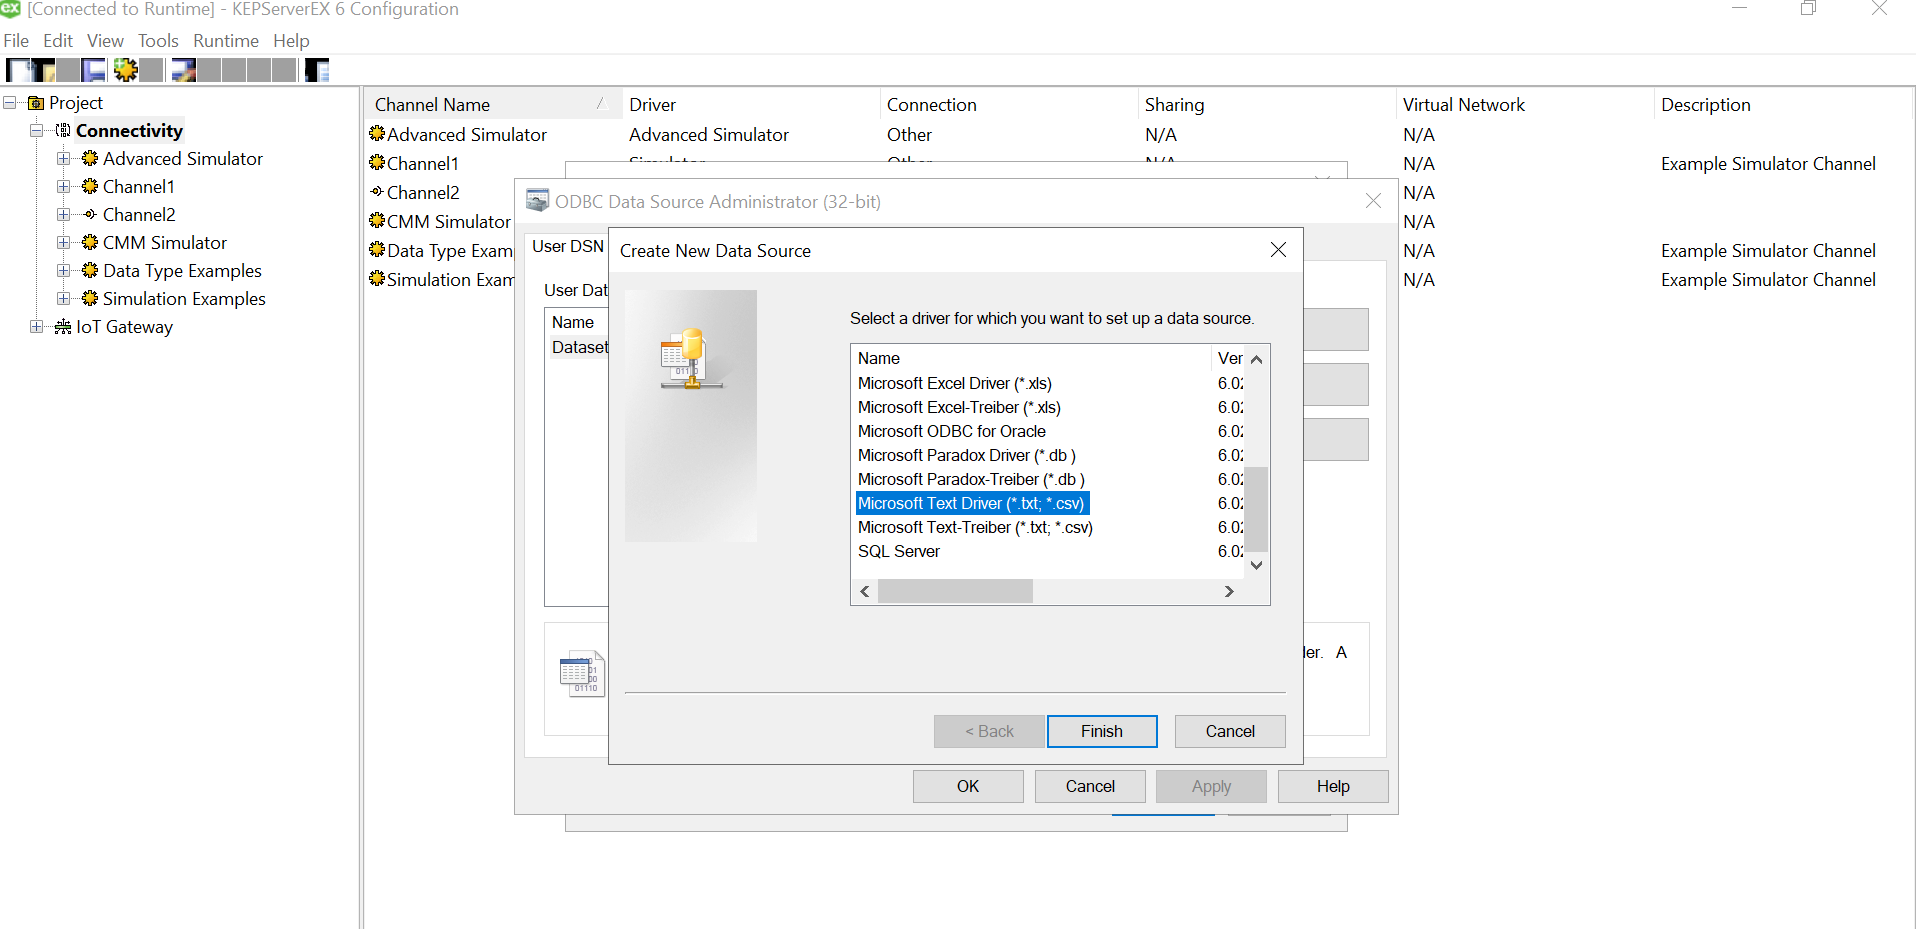
Task: Click the Save Project toolbar icon
Action: pos(94,70)
